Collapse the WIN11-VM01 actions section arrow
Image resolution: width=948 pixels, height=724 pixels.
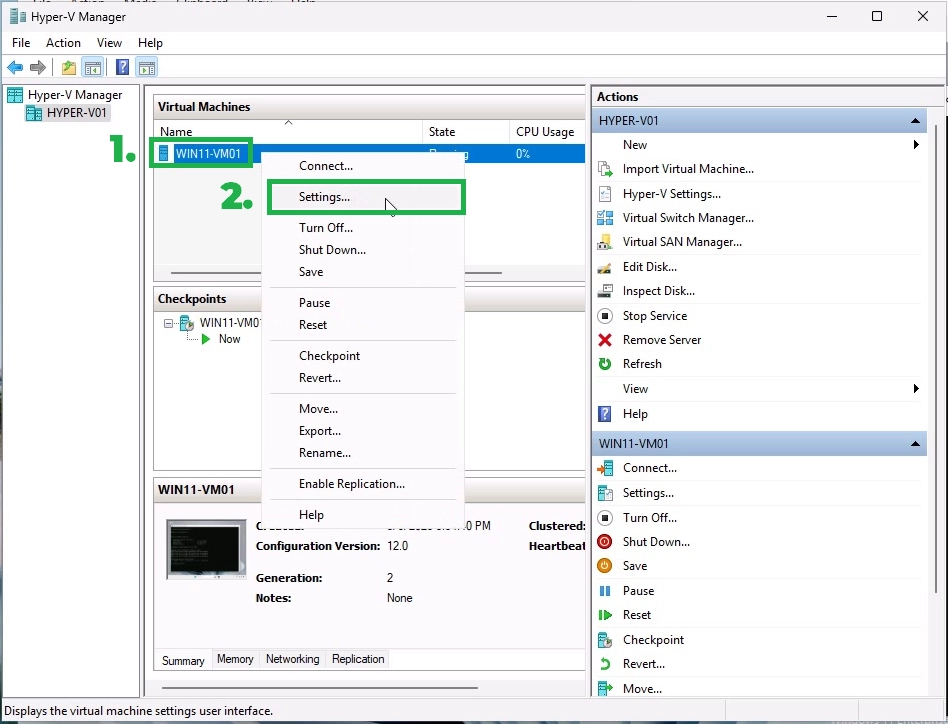pyautogui.click(x=915, y=444)
